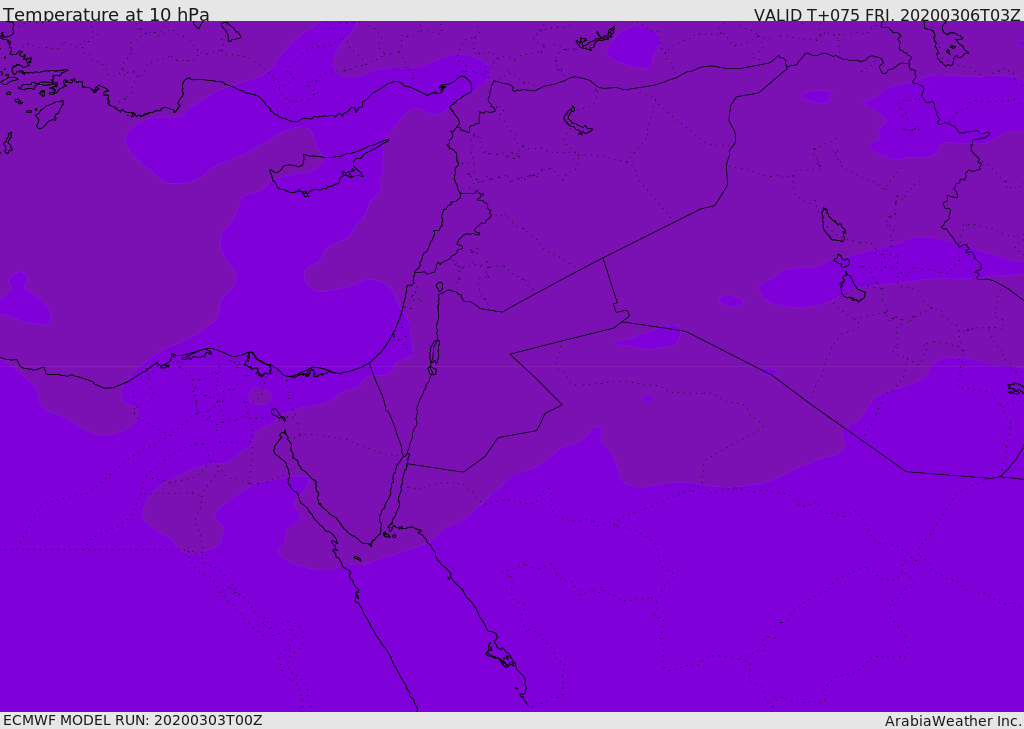Click the Red Sea coastal island cluster
The image size is (1024, 729).
[502, 655]
